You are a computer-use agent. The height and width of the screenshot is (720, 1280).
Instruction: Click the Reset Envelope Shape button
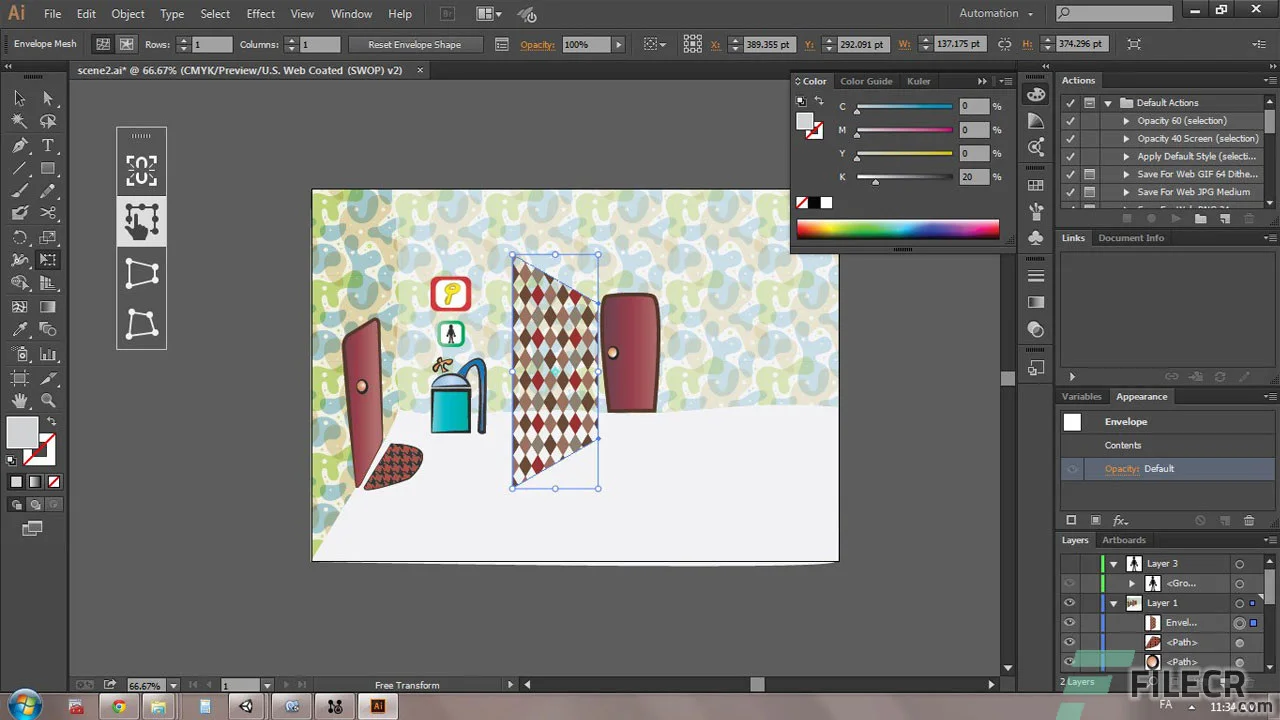[416, 44]
